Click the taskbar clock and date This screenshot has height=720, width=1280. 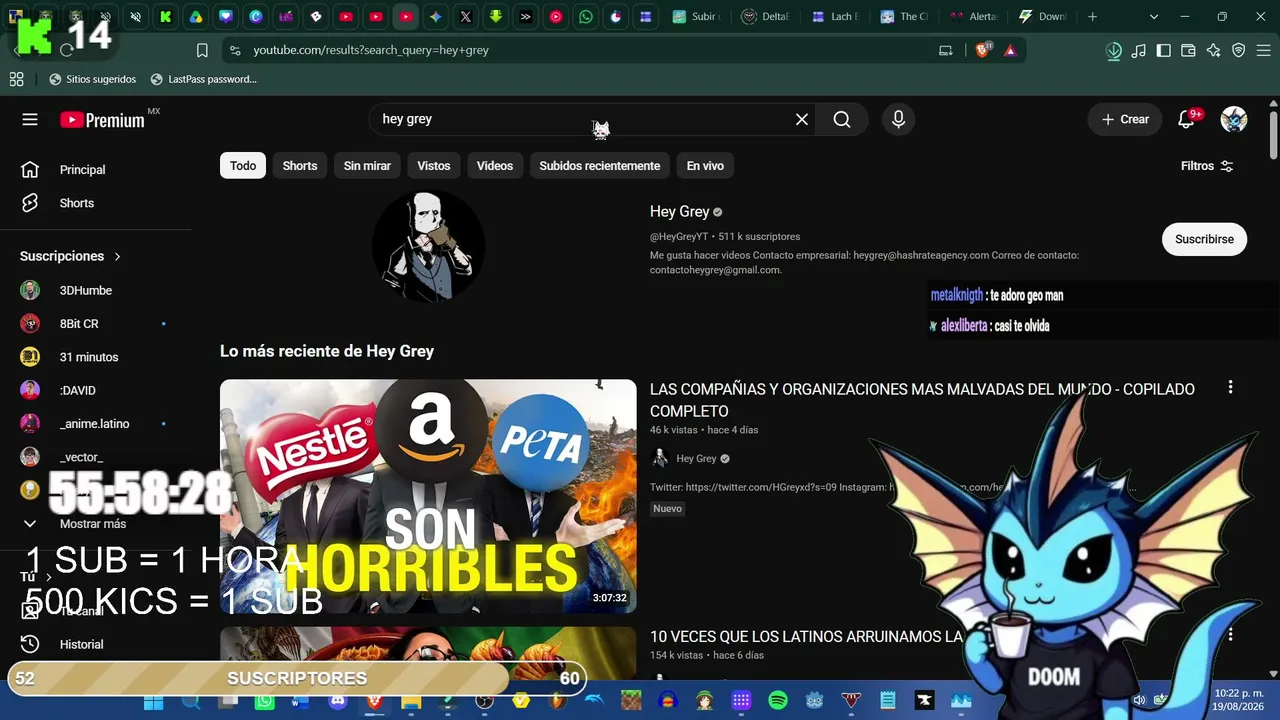click(1238, 700)
